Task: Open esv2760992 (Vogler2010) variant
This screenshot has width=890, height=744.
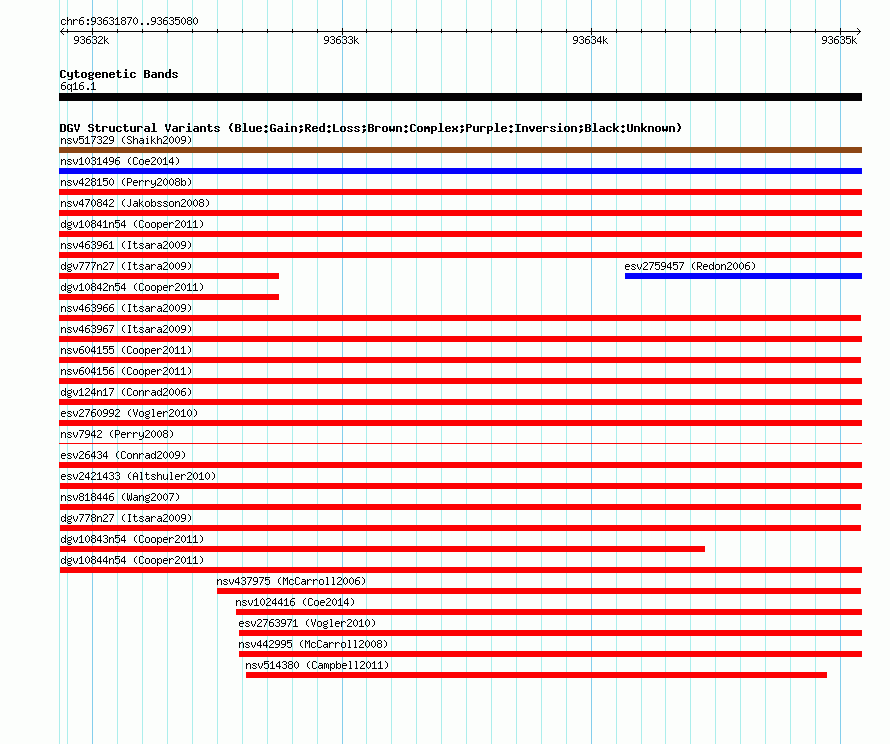Action: [x=129, y=413]
